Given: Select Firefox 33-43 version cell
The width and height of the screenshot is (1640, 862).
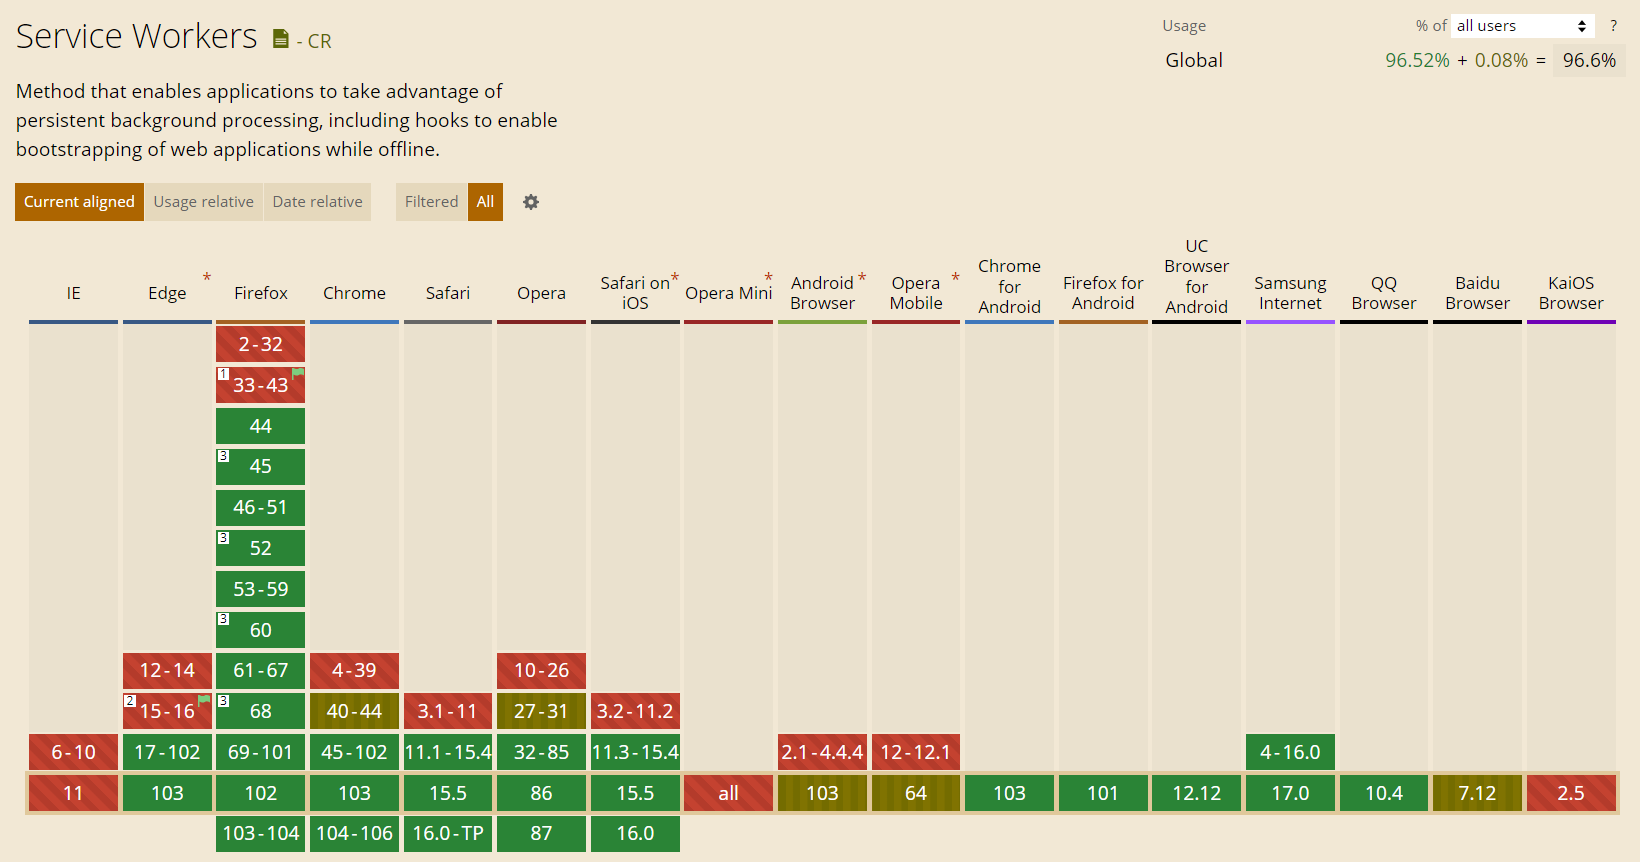Looking at the screenshot, I should pyautogui.click(x=260, y=385).
